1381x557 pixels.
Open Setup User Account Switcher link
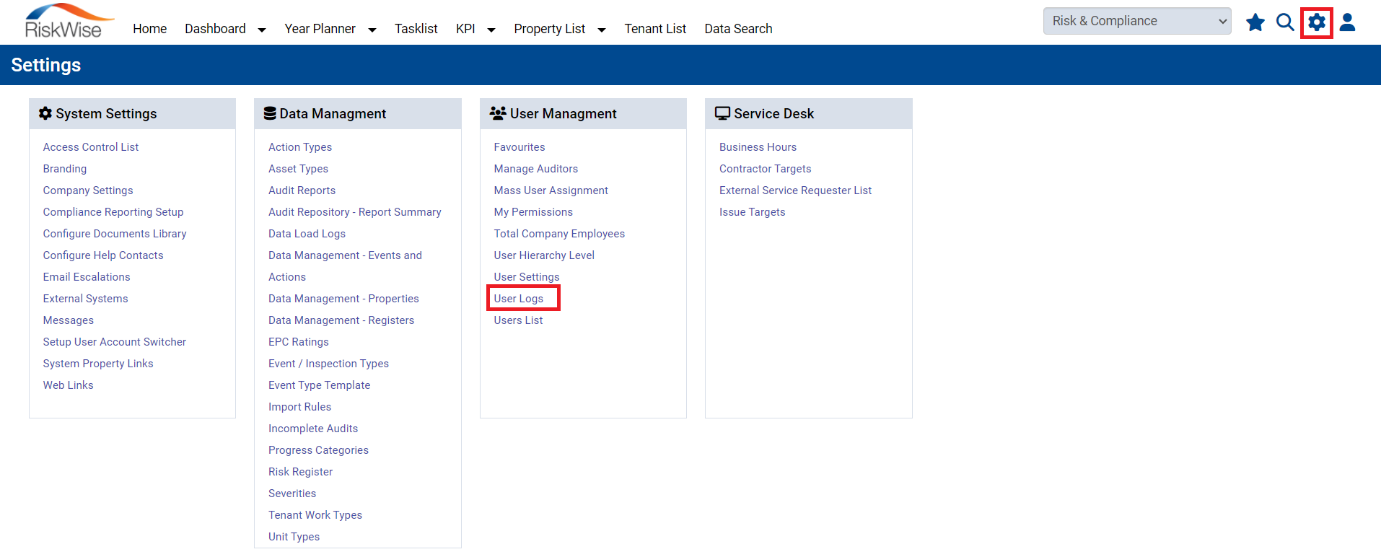pyautogui.click(x=115, y=342)
